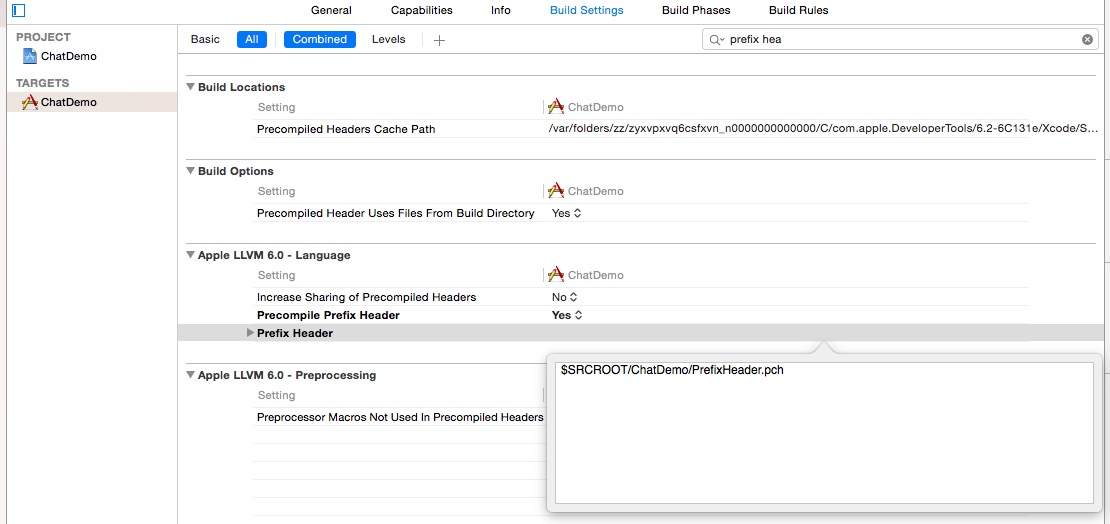Click ChatDemo column icon under Apple LLVM Language
Viewport: 1110px width, 524px height.
pyautogui.click(x=556, y=275)
